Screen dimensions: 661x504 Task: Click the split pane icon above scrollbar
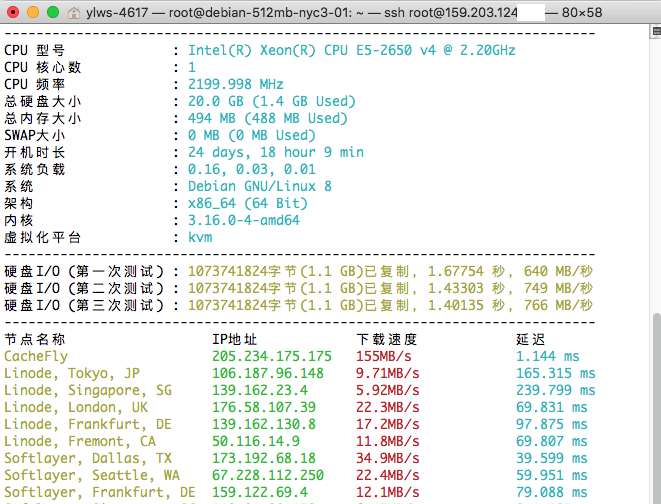(x=656, y=31)
